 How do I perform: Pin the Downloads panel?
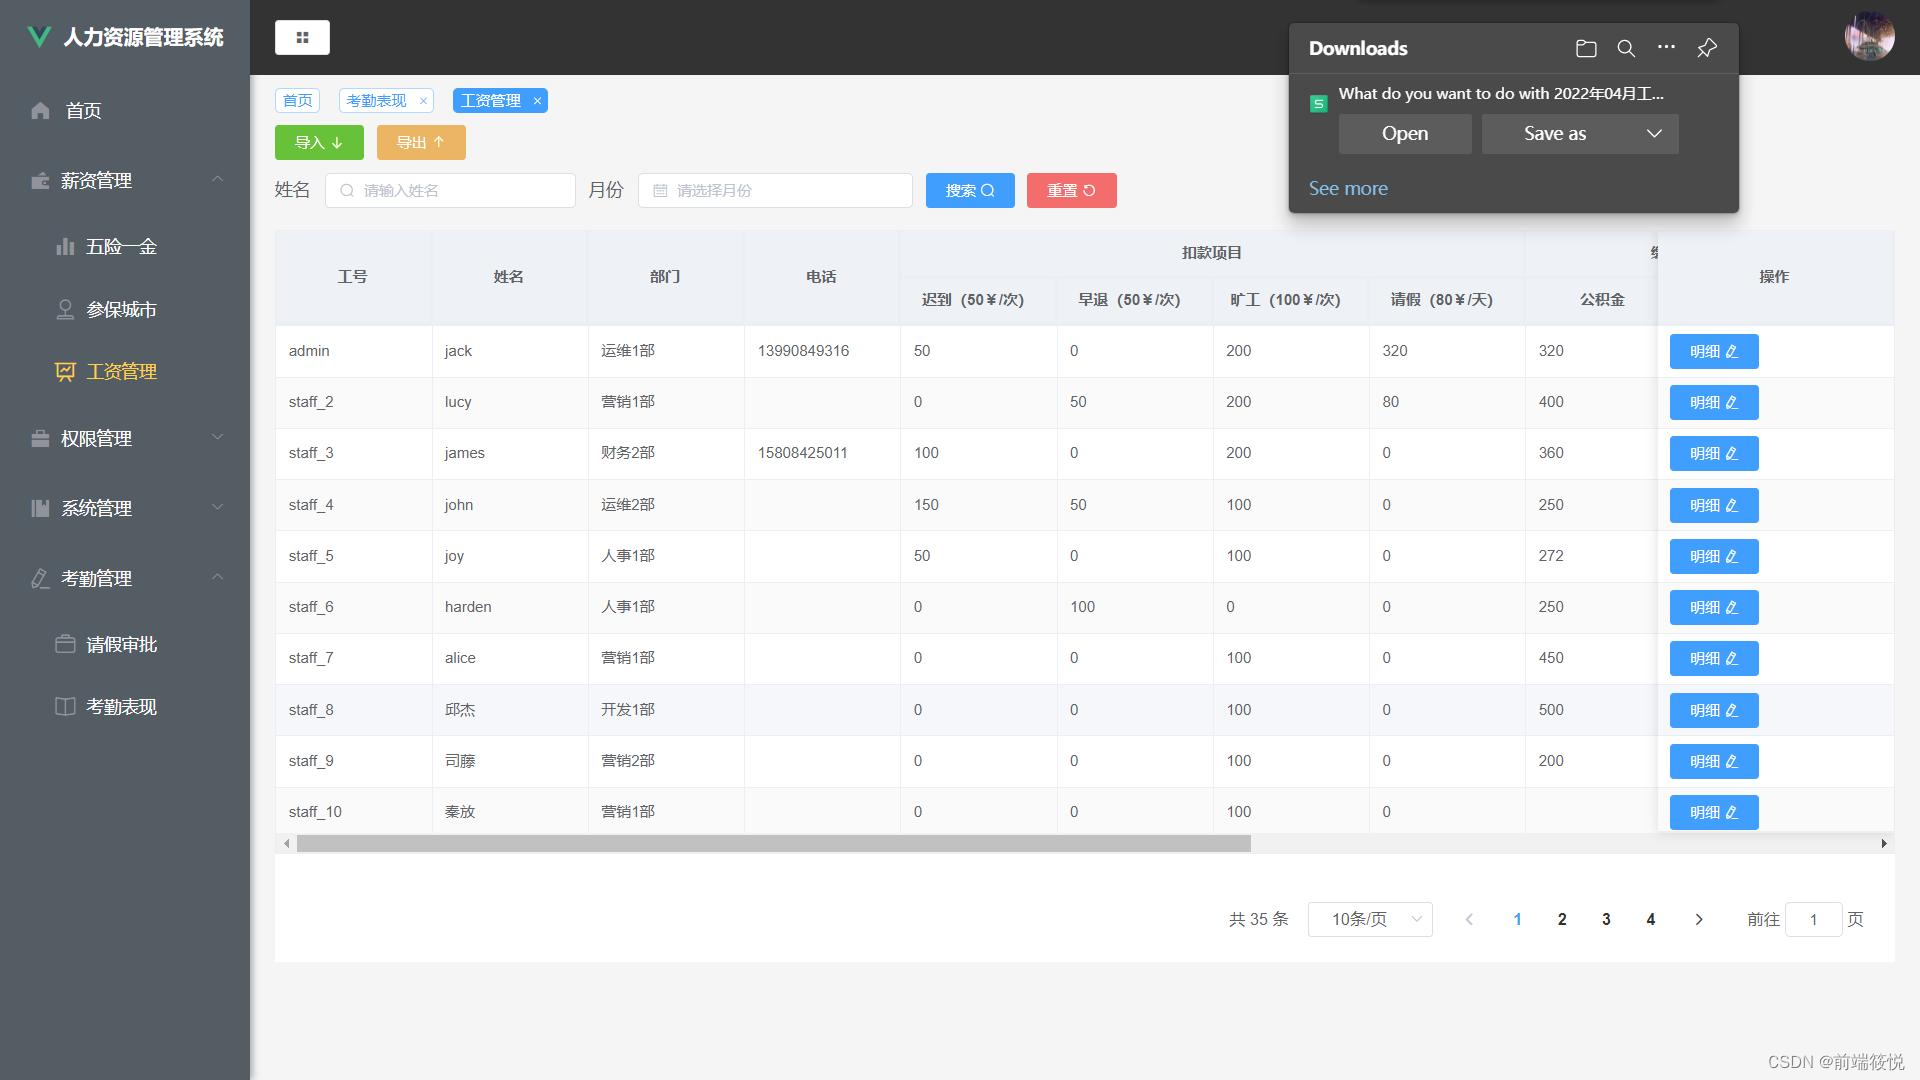[x=1707, y=48]
